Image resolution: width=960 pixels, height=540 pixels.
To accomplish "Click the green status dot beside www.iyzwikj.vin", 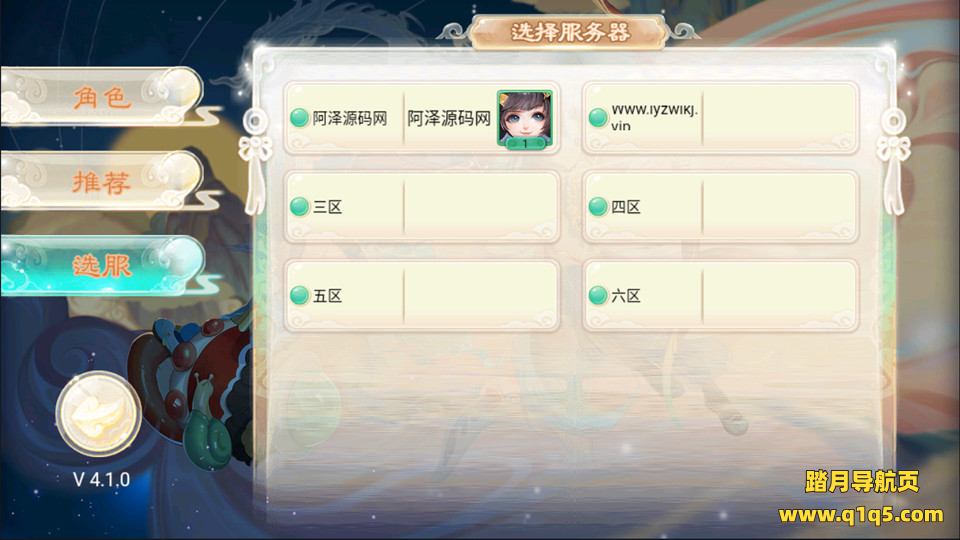I will point(598,118).
